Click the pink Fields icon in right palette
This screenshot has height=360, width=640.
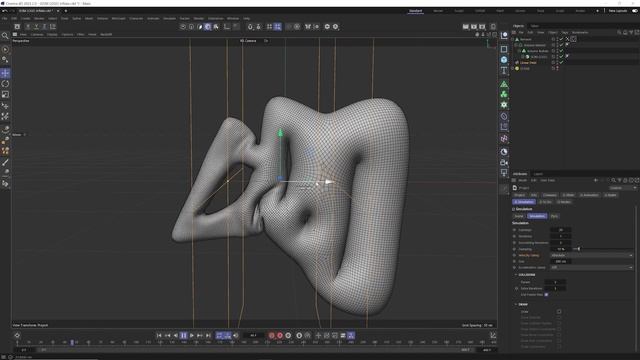point(504,139)
